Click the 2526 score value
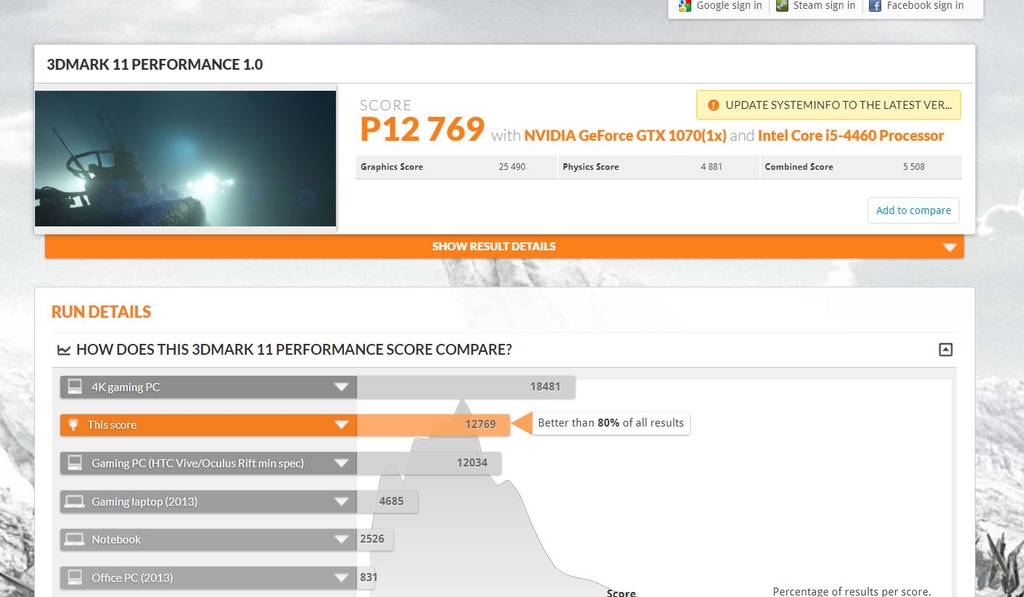Viewport: 1024px width, 597px height. [x=372, y=539]
